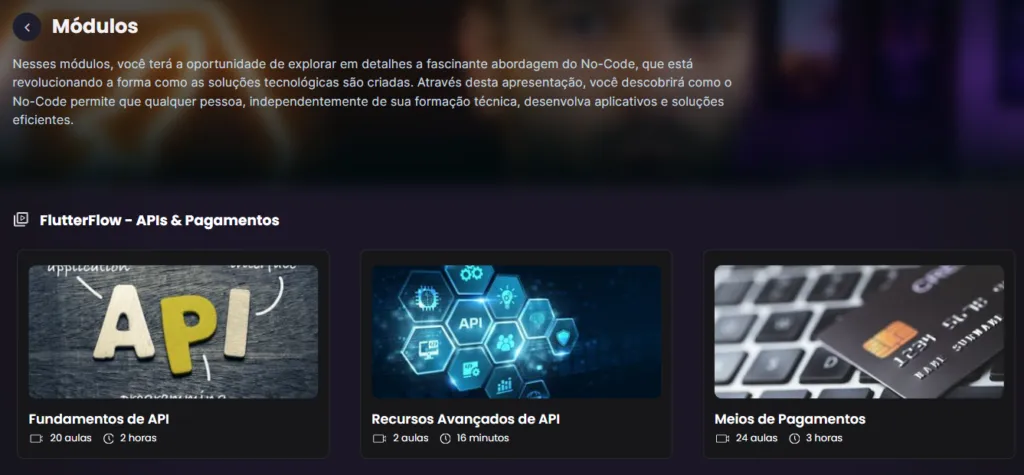
Task: Click the clock icon beside 2 horas
Action: pyautogui.click(x=108, y=438)
